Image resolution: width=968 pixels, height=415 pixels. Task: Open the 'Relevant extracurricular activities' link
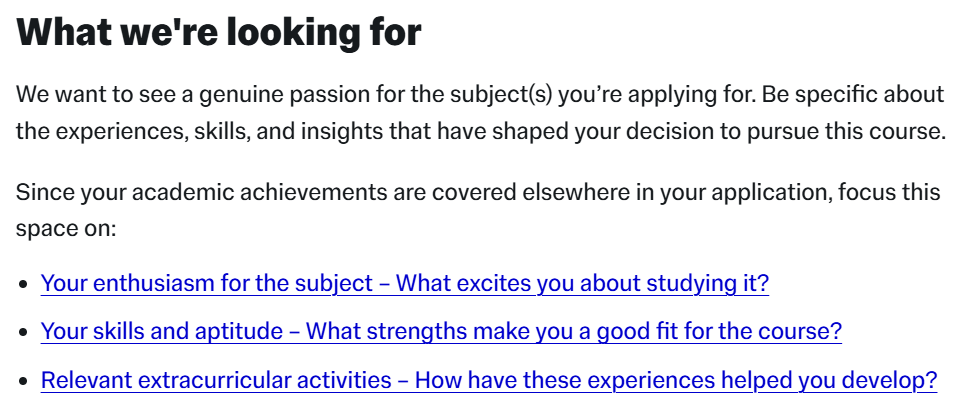[x=489, y=380]
